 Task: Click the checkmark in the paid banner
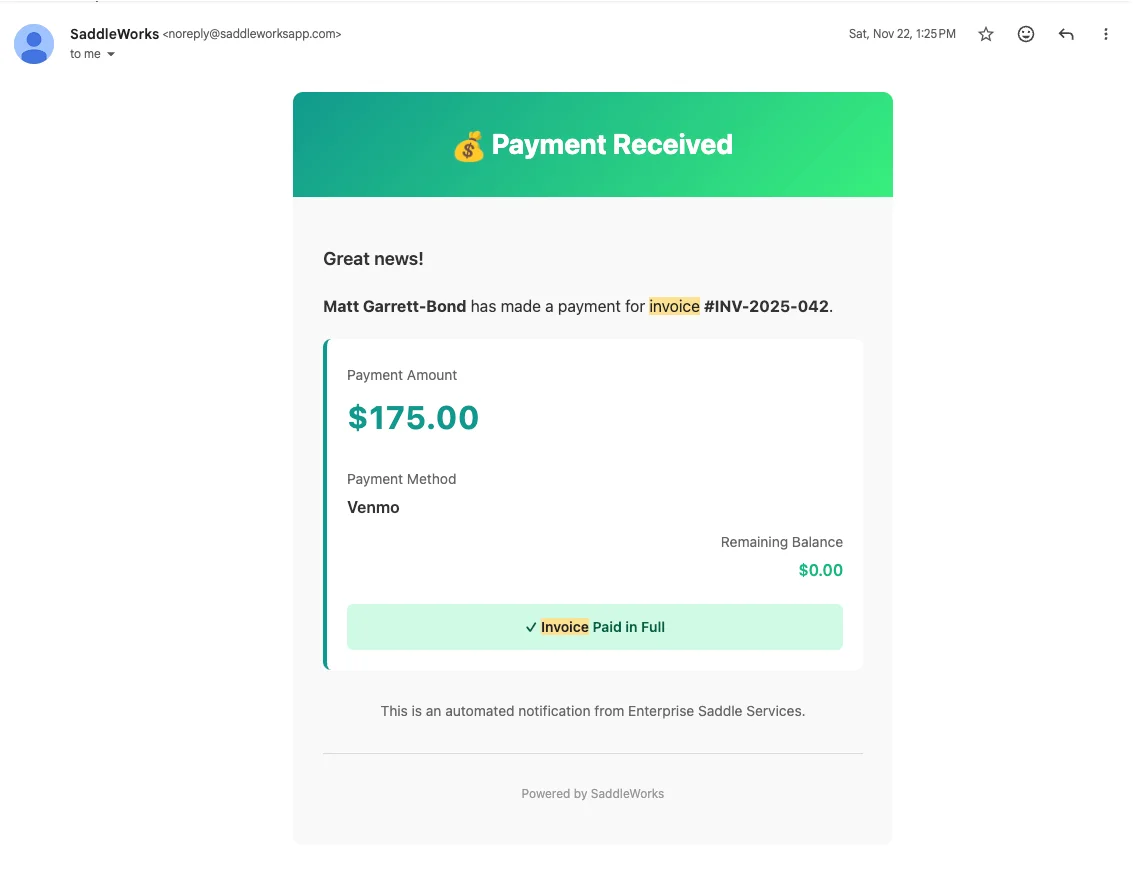531,626
